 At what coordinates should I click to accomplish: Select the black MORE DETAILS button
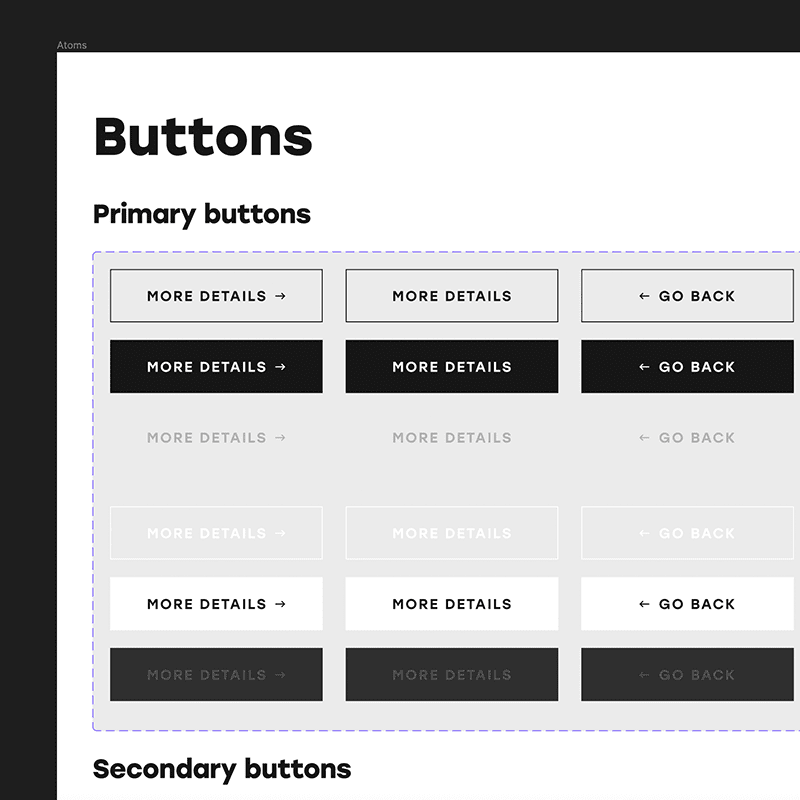coord(451,366)
